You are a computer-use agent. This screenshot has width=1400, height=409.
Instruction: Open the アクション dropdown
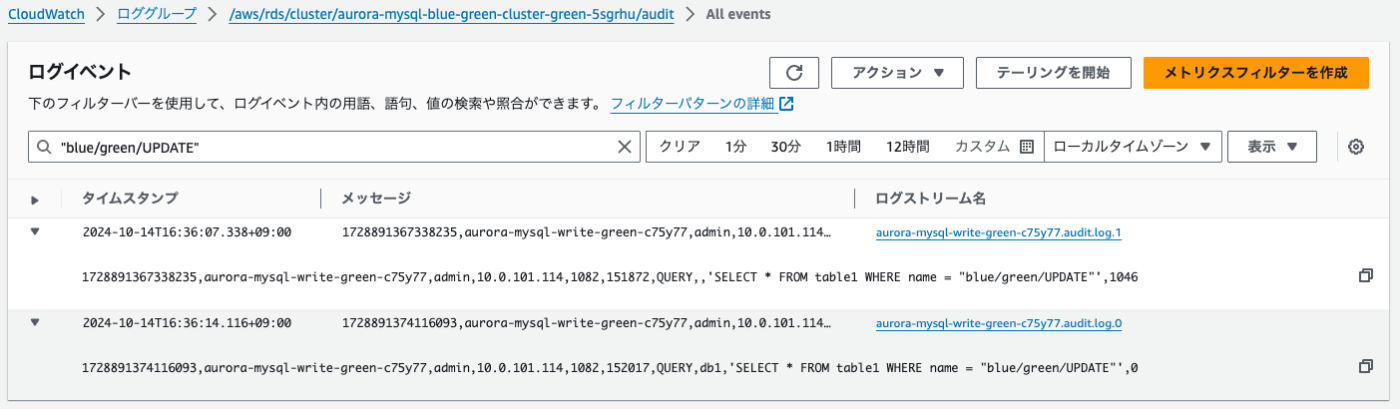[x=897, y=72]
